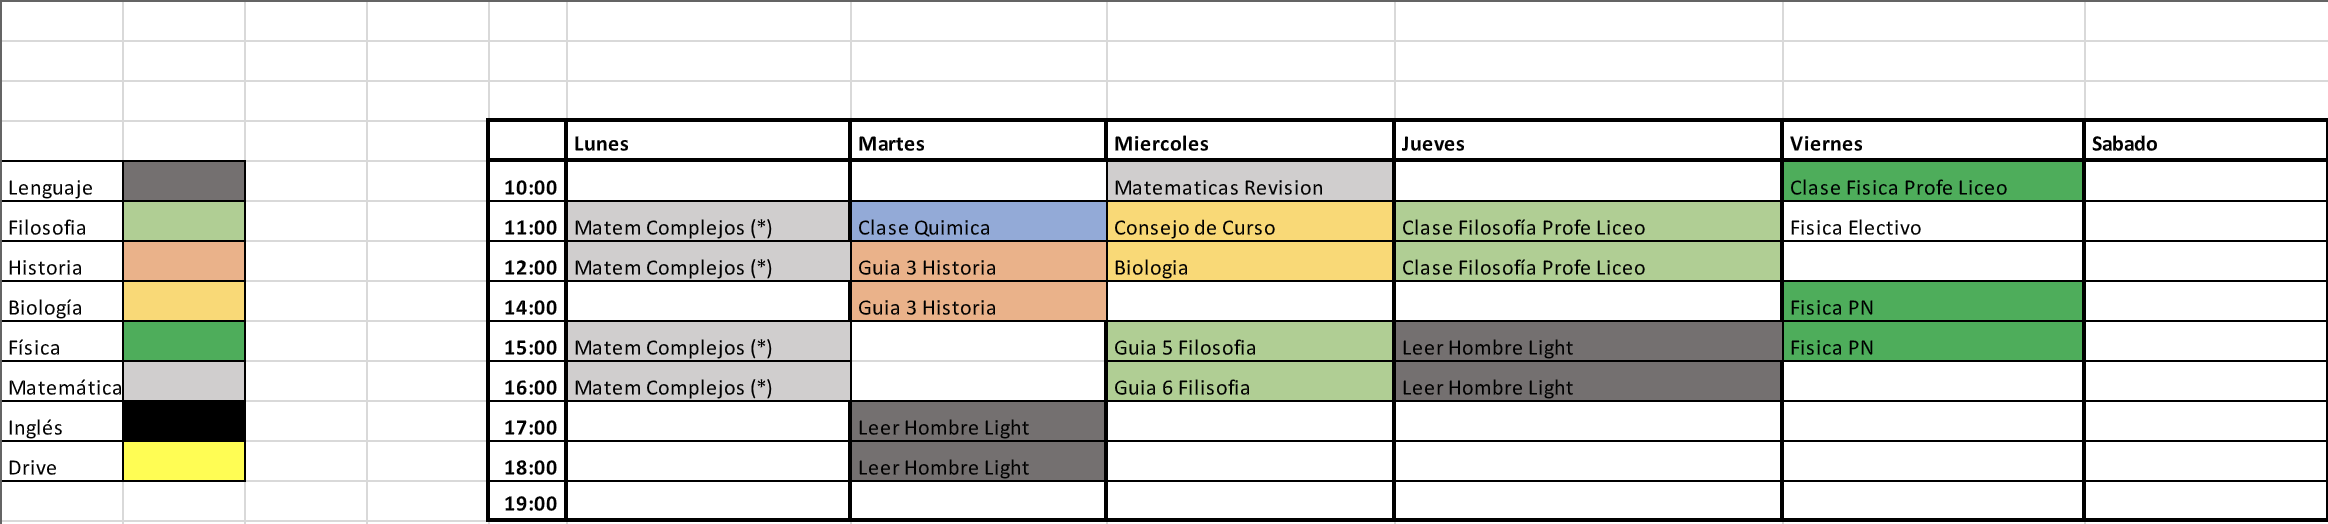This screenshot has height=524, width=2328.
Task: Click the 14:00 time cell
Action: tap(528, 302)
